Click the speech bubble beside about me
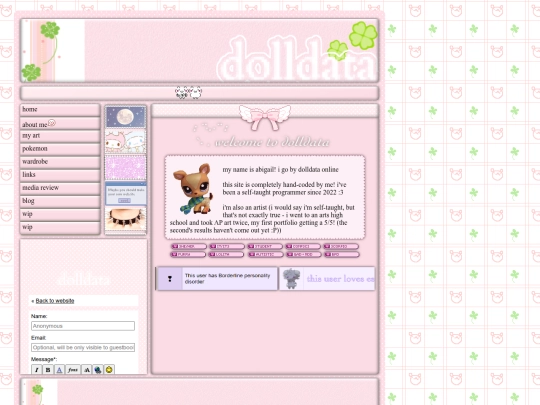Image resolution: width=540 pixels, height=405 pixels. tap(52, 123)
